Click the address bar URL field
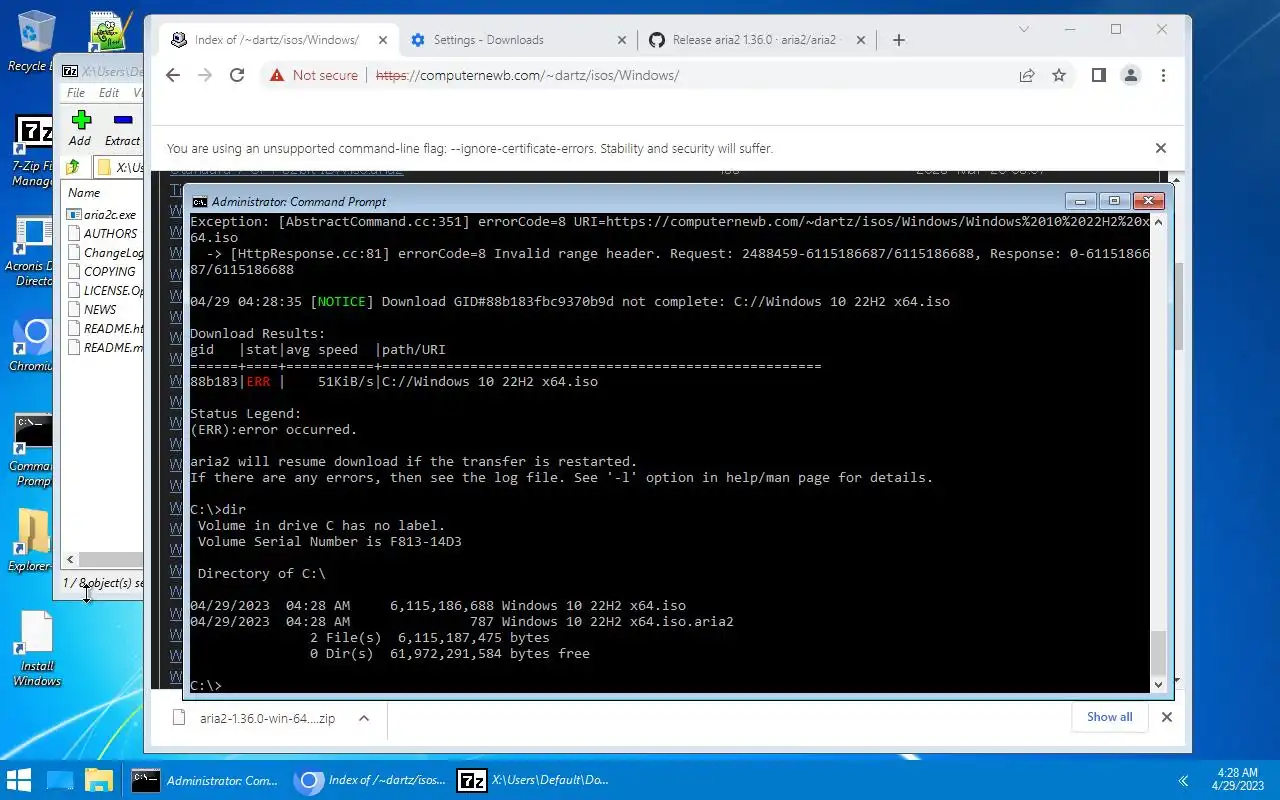The width and height of the screenshot is (1280, 800). coord(690,75)
